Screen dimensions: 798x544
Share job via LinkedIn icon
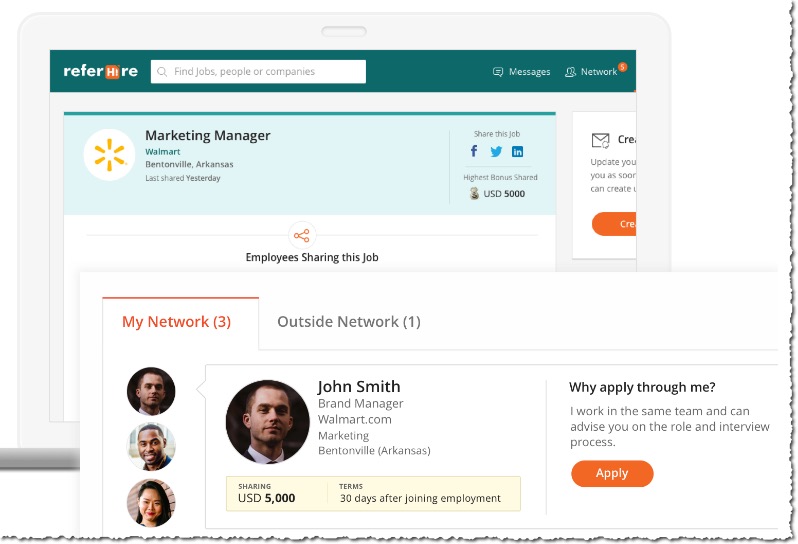point(518,152)
